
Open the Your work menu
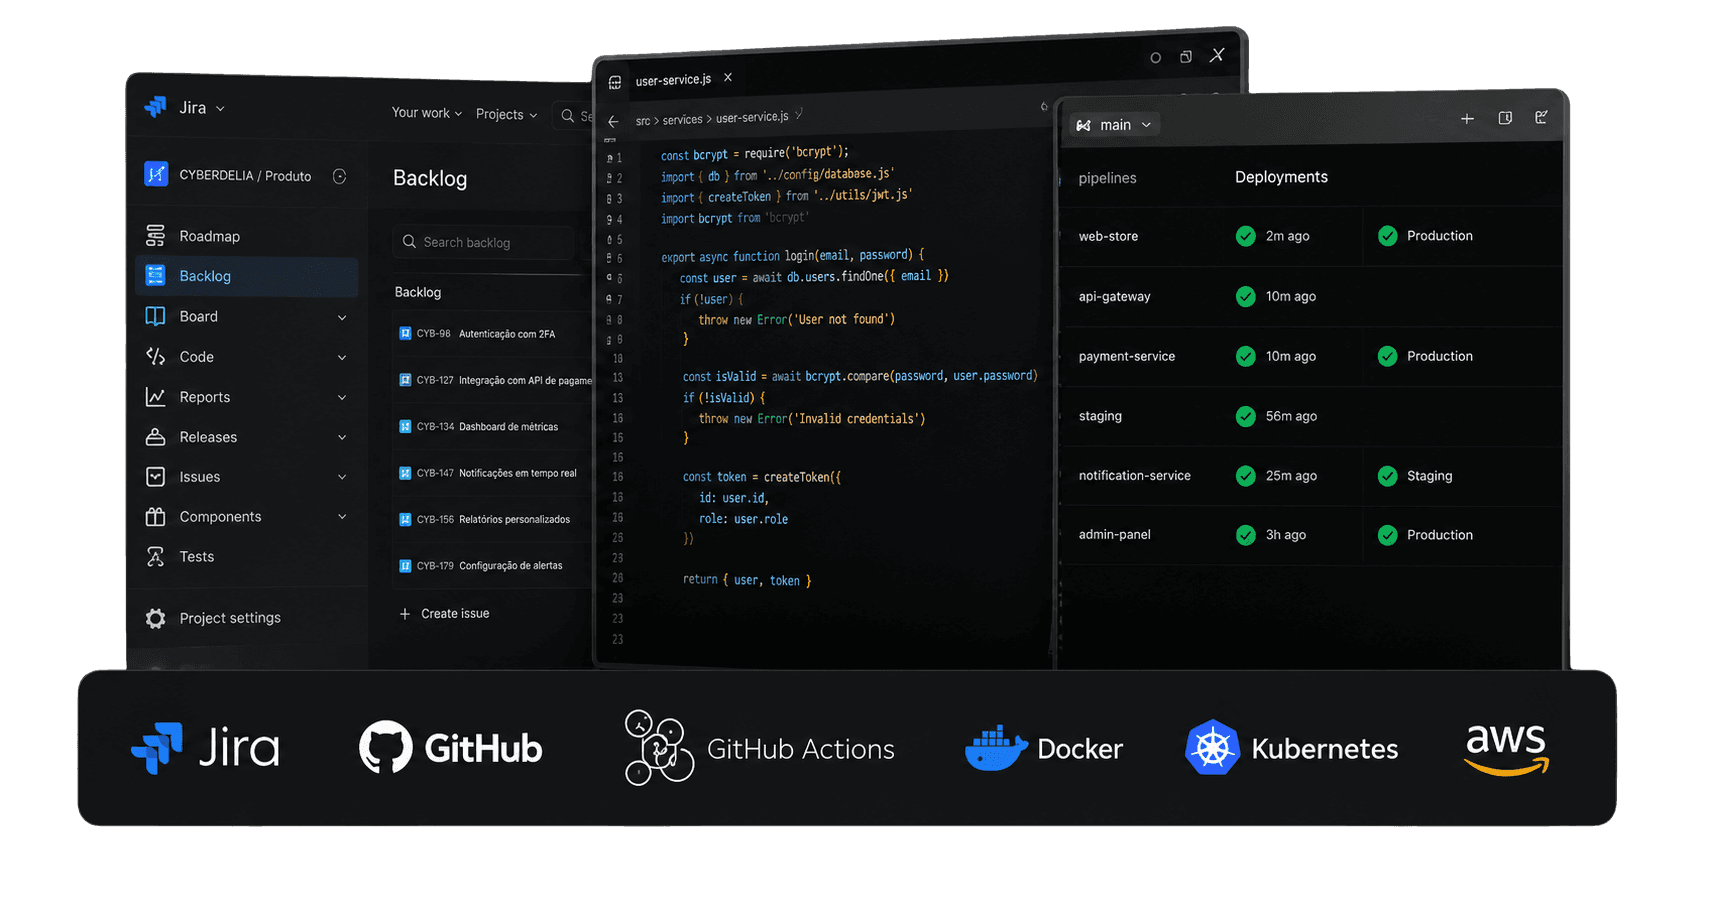point(427,113)
